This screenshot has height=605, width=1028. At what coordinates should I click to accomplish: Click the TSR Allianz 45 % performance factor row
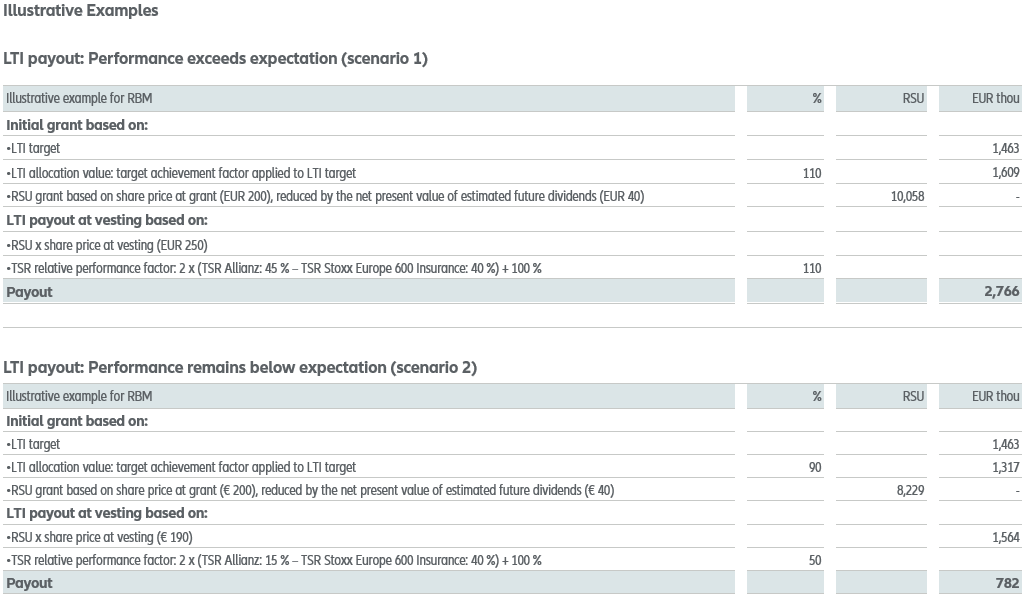coord(274,268)
